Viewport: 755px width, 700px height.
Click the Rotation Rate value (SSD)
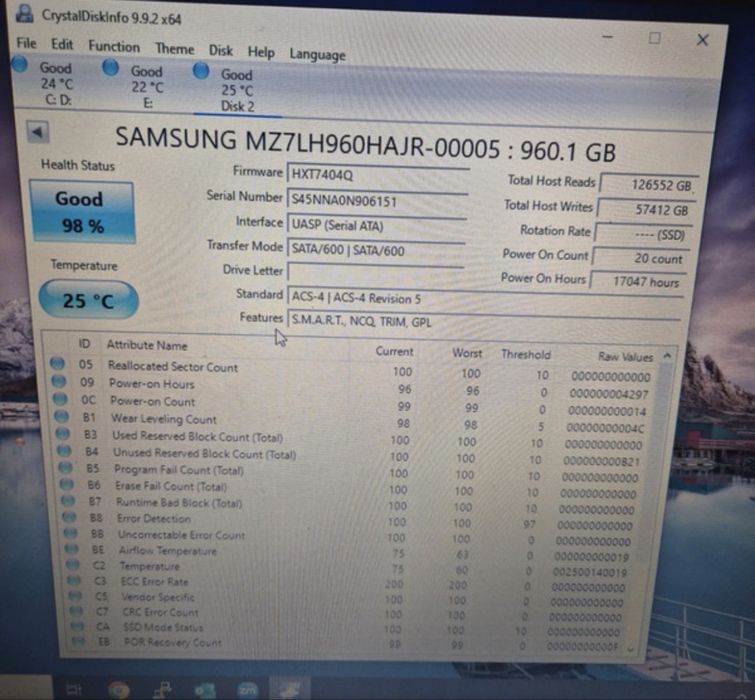coord(643,234)
